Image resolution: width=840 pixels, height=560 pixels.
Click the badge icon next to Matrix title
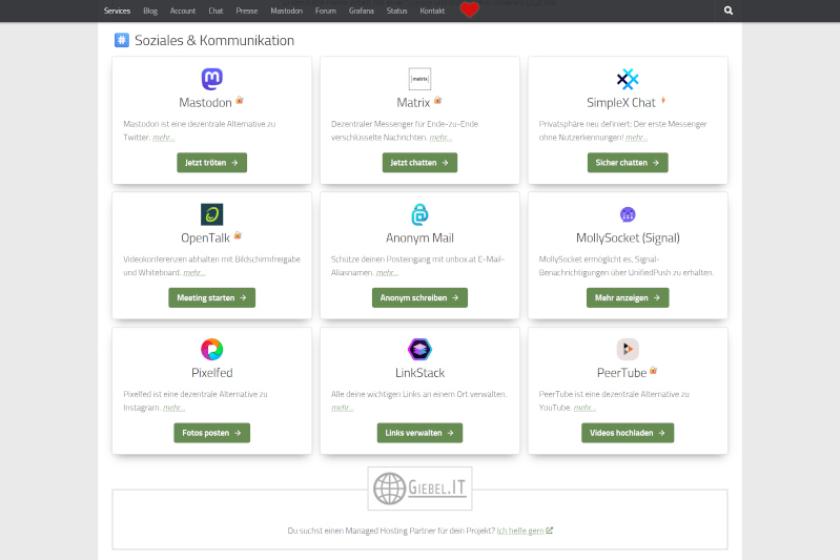click(438, 100)
